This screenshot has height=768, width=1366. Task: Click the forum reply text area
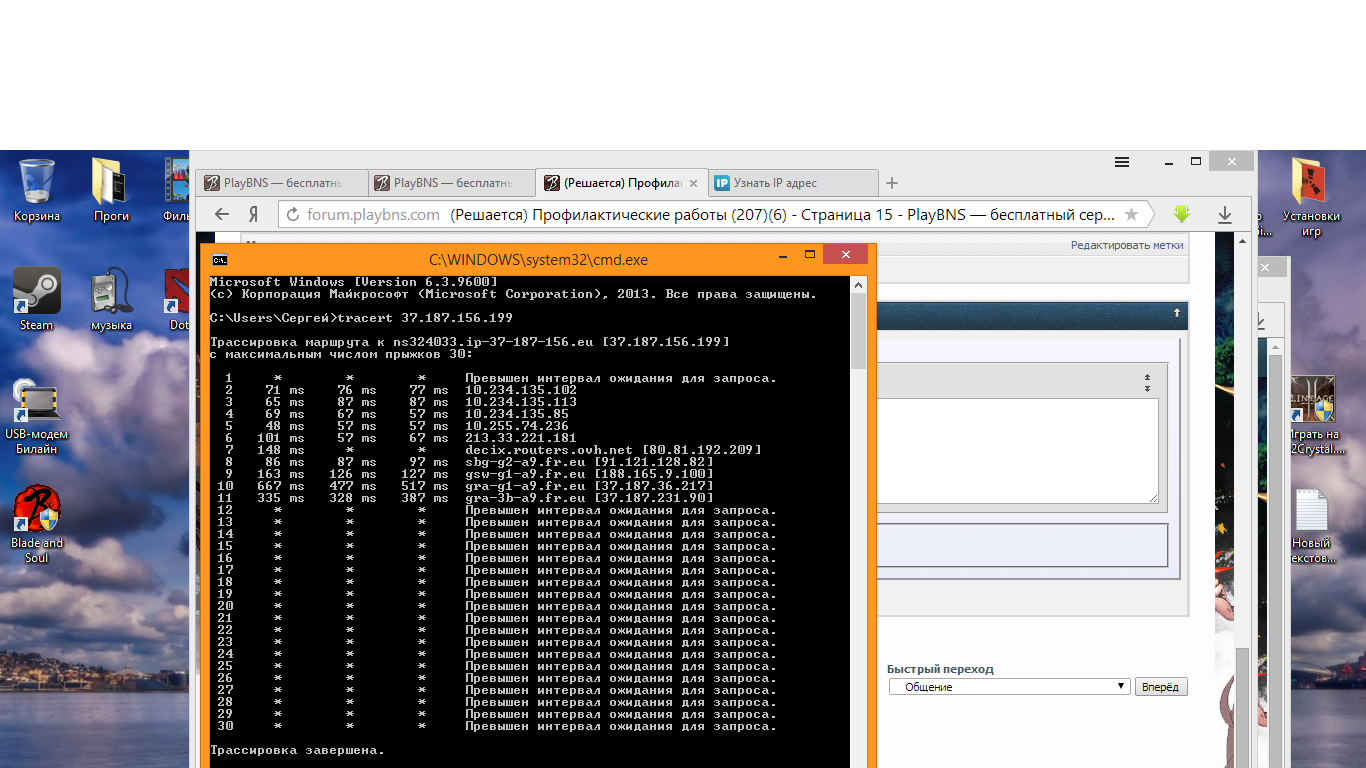pos(1018,450)
